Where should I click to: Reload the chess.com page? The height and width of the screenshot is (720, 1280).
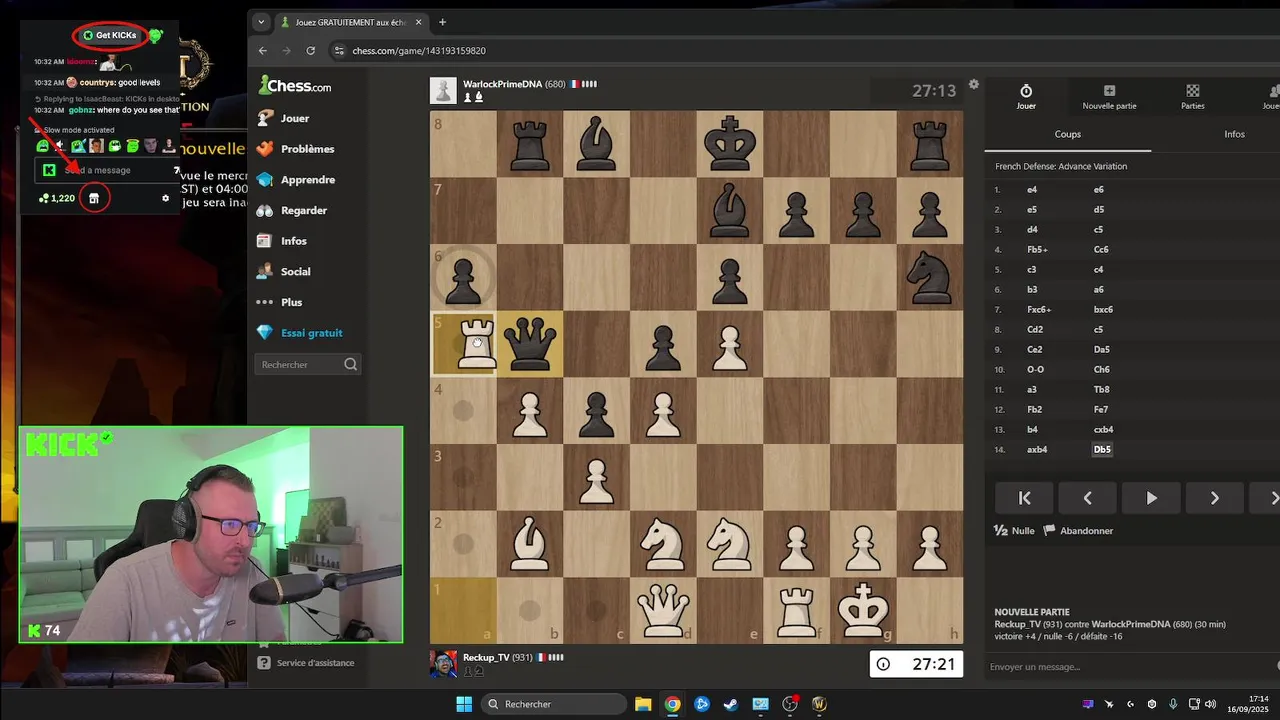pyautogui.click(x=311, y=50)
